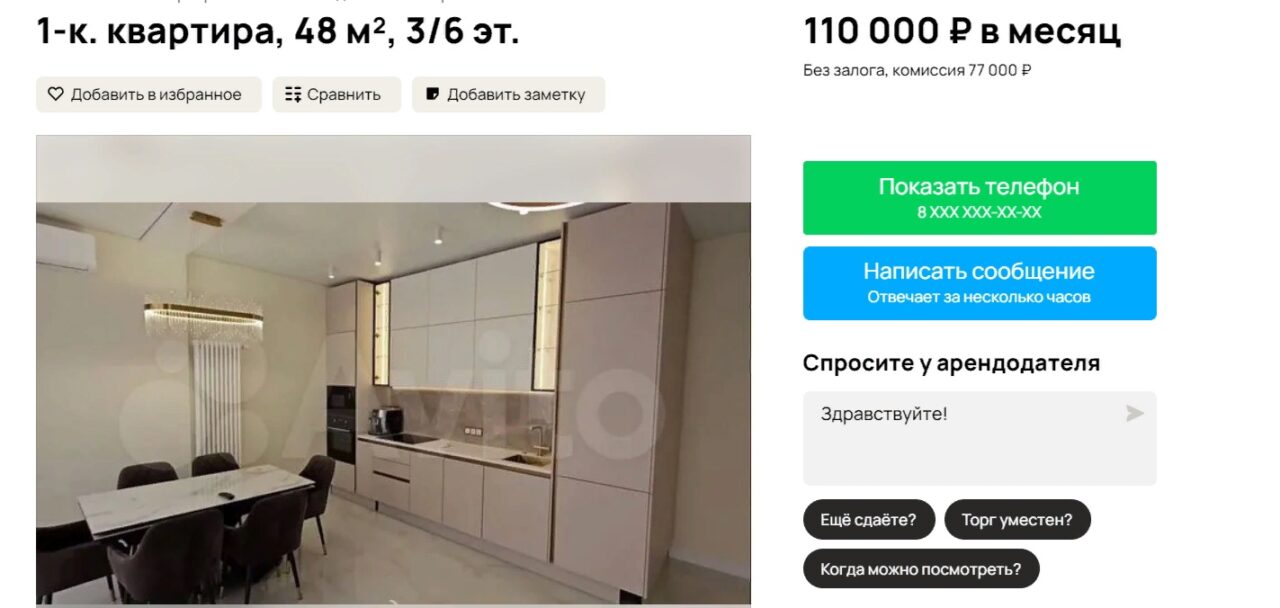Viewport: 1280px width, 608px height.
Task: Click the sticky note icon
Action: [433, 94]
